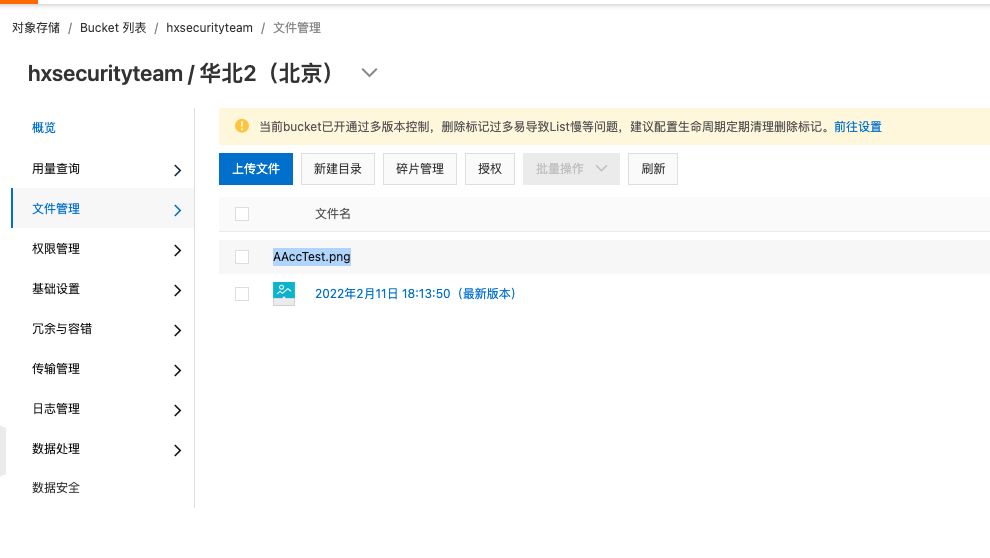Viewport: 990px width, 558px height.
Task: Expand the 权限管理 chevron arrow
Action: click(177, 250)
